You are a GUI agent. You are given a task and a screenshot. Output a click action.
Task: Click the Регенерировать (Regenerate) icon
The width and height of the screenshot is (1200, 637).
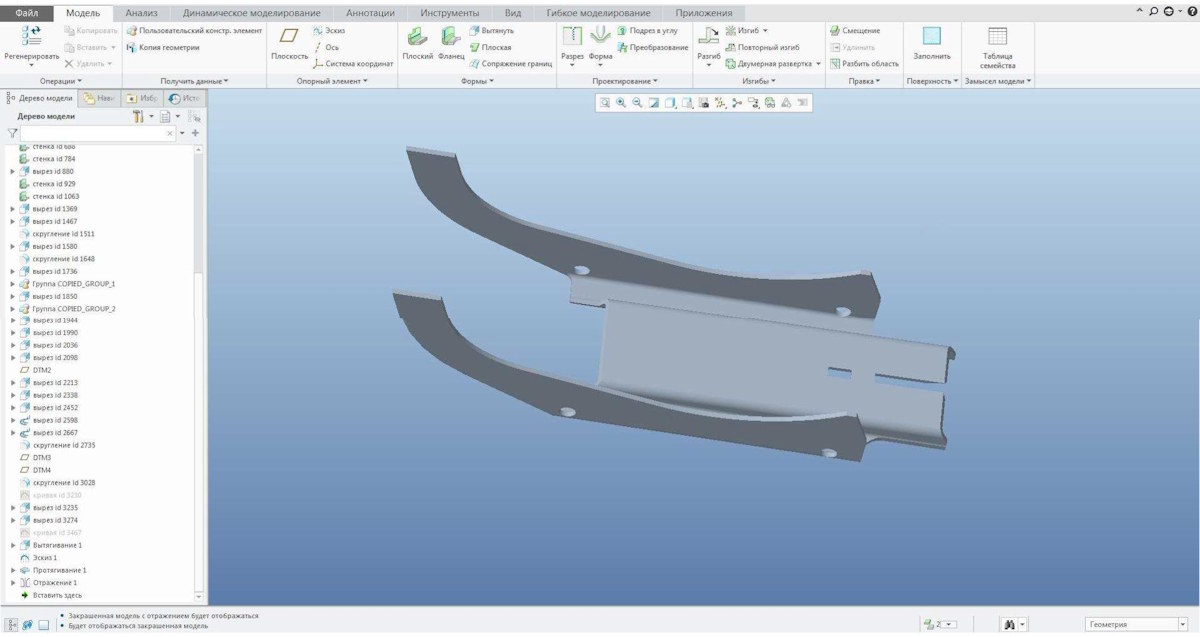pos(31,36)
